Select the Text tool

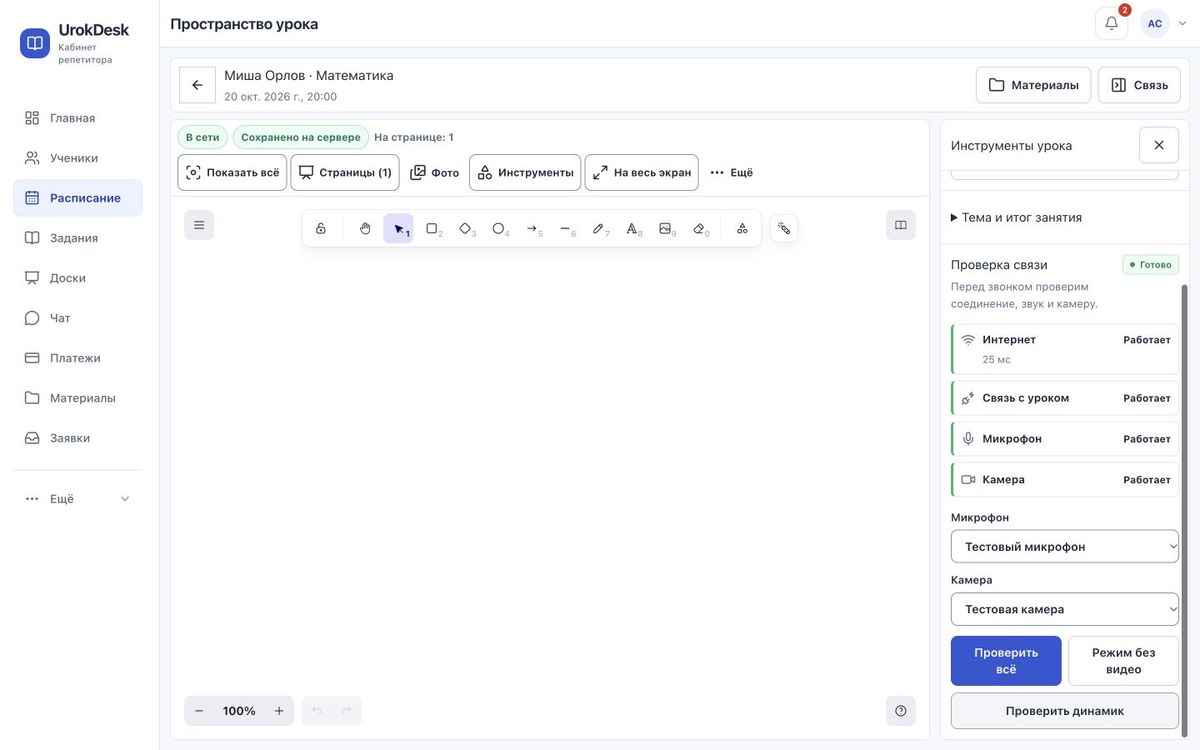click(632, 228)
